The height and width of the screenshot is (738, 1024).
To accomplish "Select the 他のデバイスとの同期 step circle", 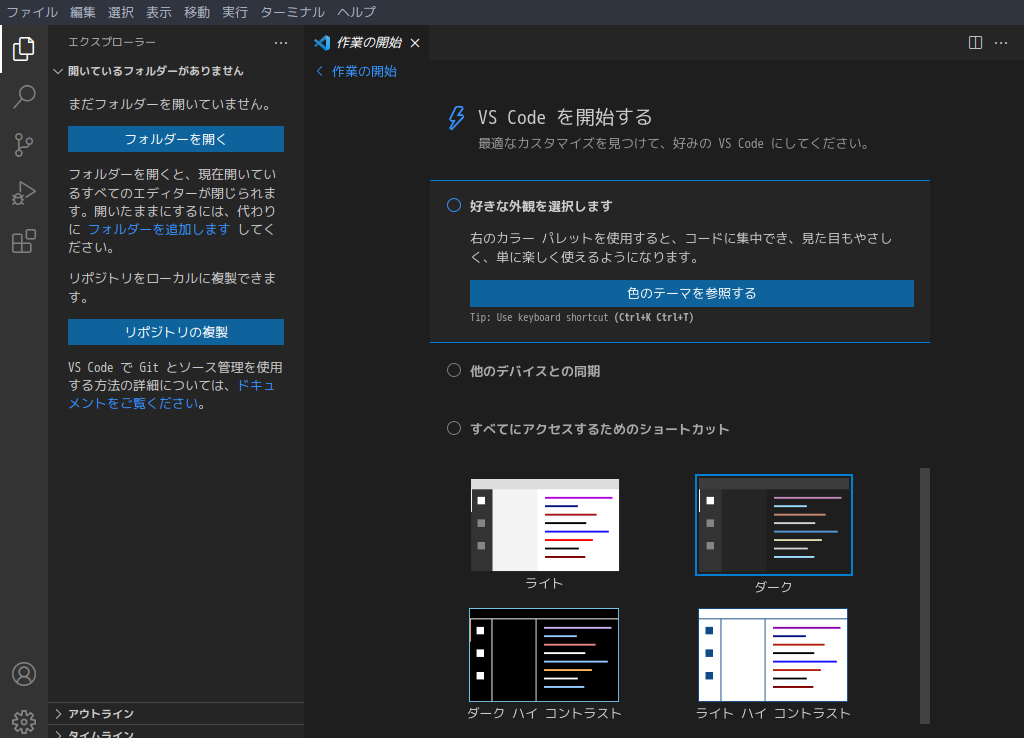I will point(454,370).
